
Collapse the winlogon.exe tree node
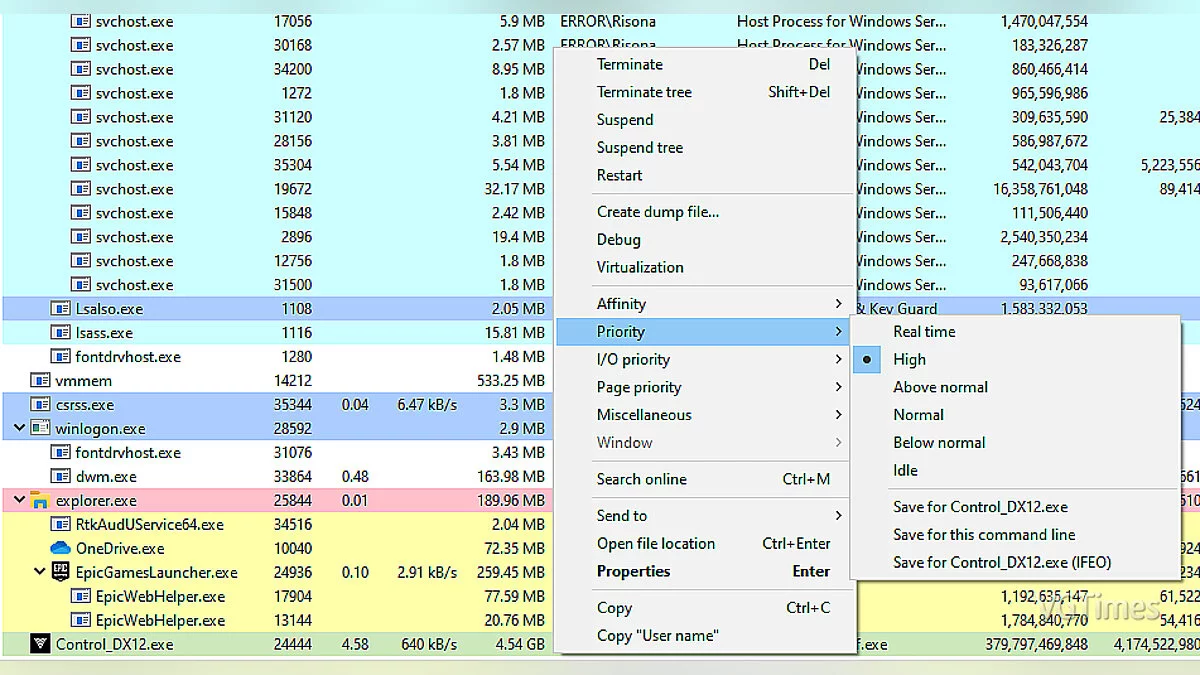[19, 428]
